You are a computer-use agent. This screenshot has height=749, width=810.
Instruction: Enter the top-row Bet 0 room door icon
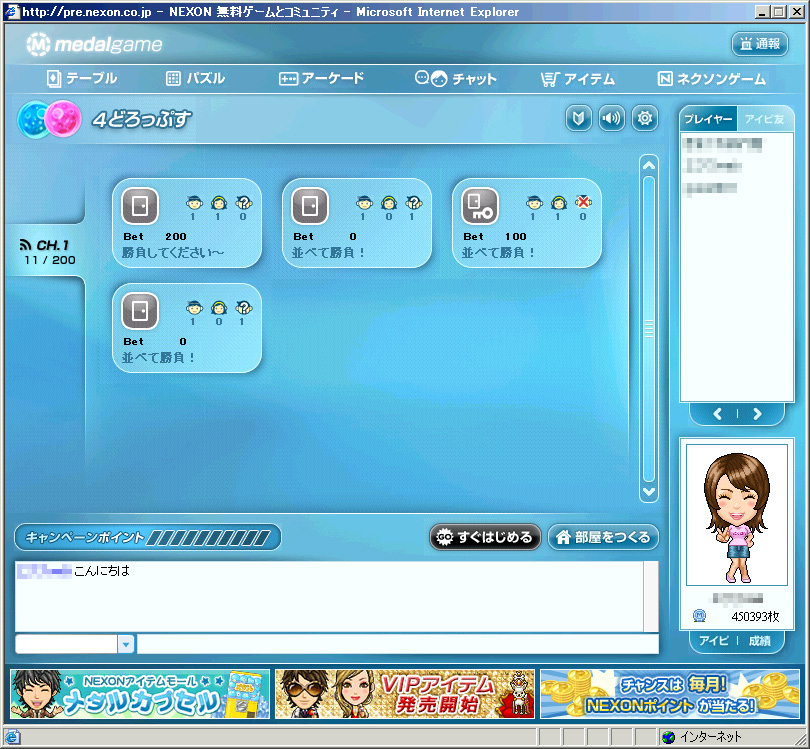(310, 206)
